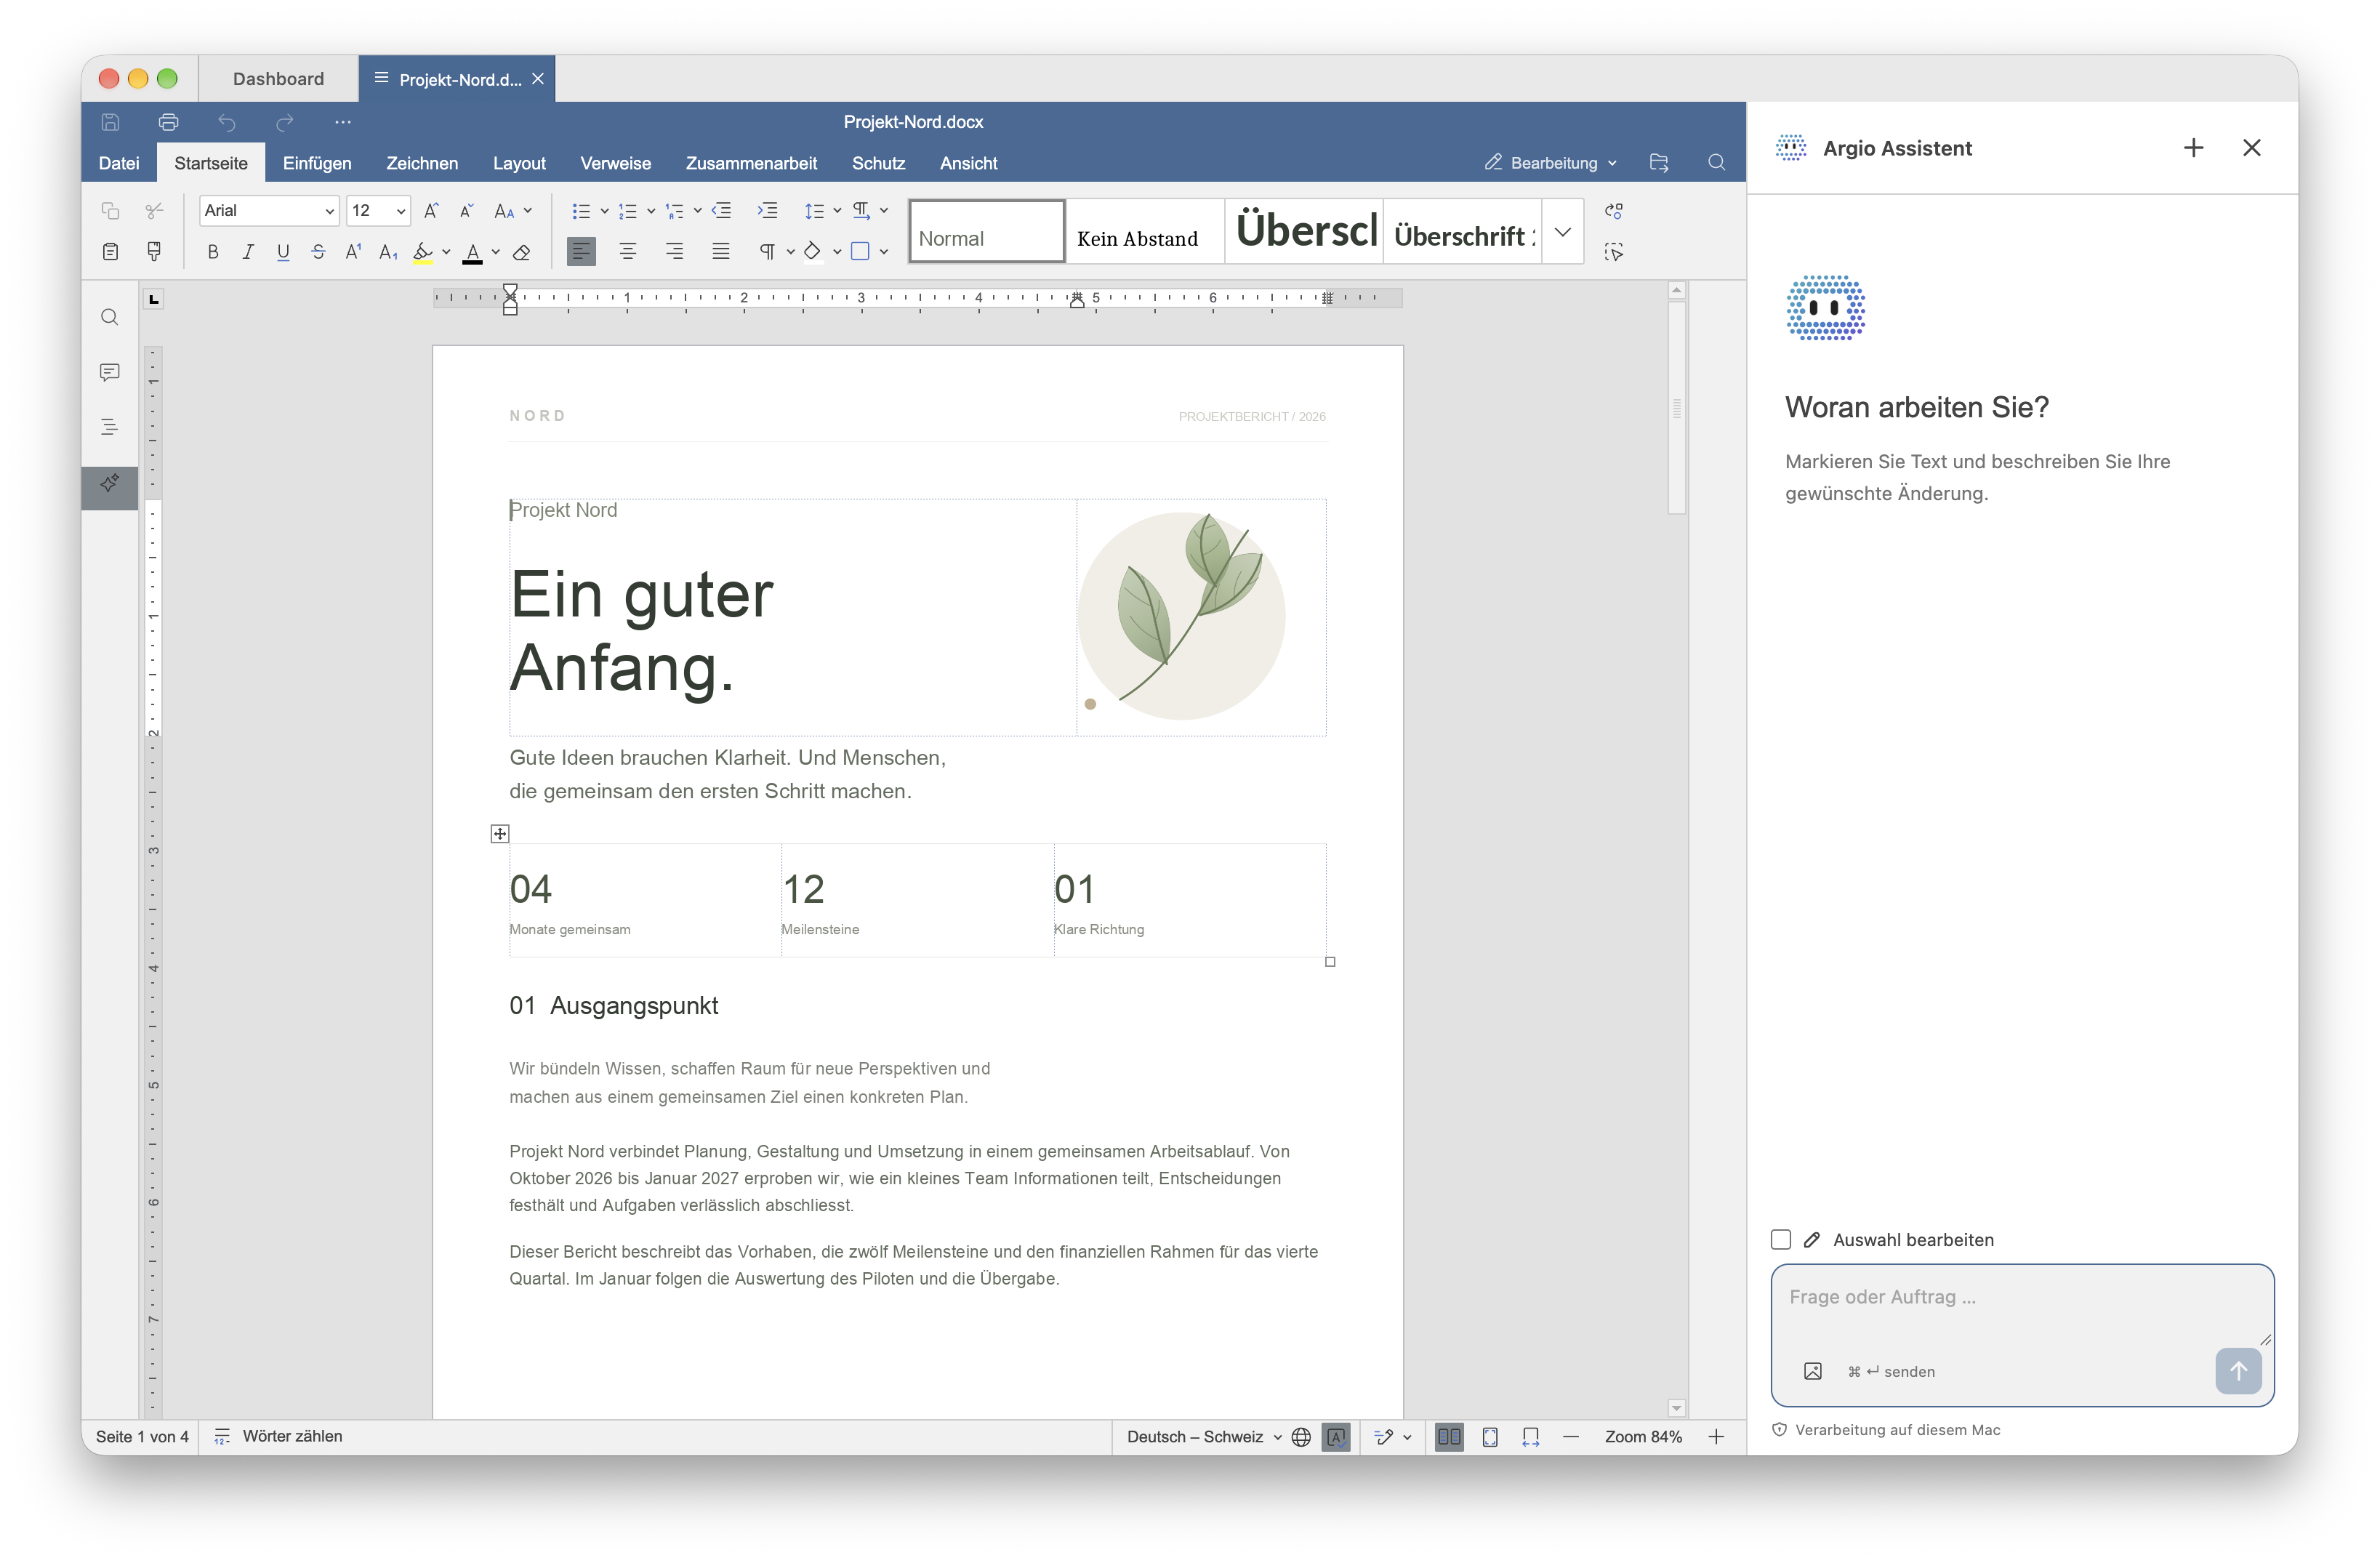The image size is (2380, 1563).
Task: Toggle nonprinting characters display
Action: point(767,252)
